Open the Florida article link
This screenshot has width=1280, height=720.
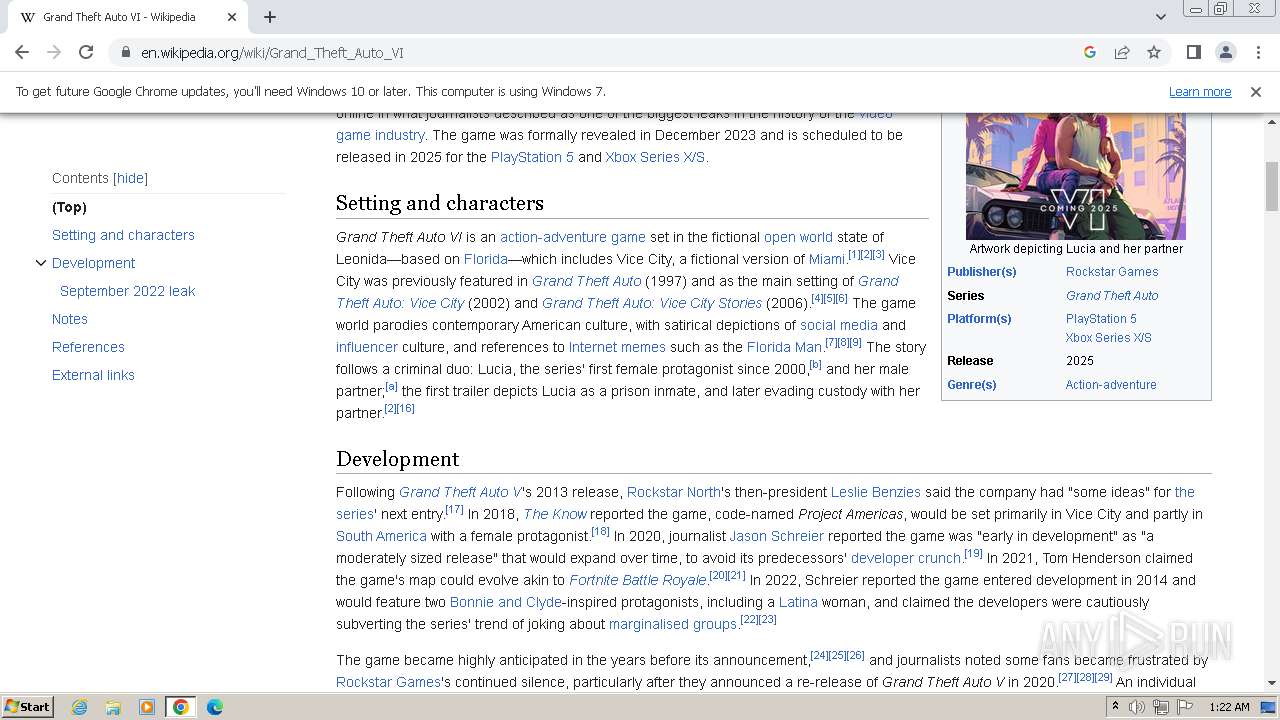[485, 259]
